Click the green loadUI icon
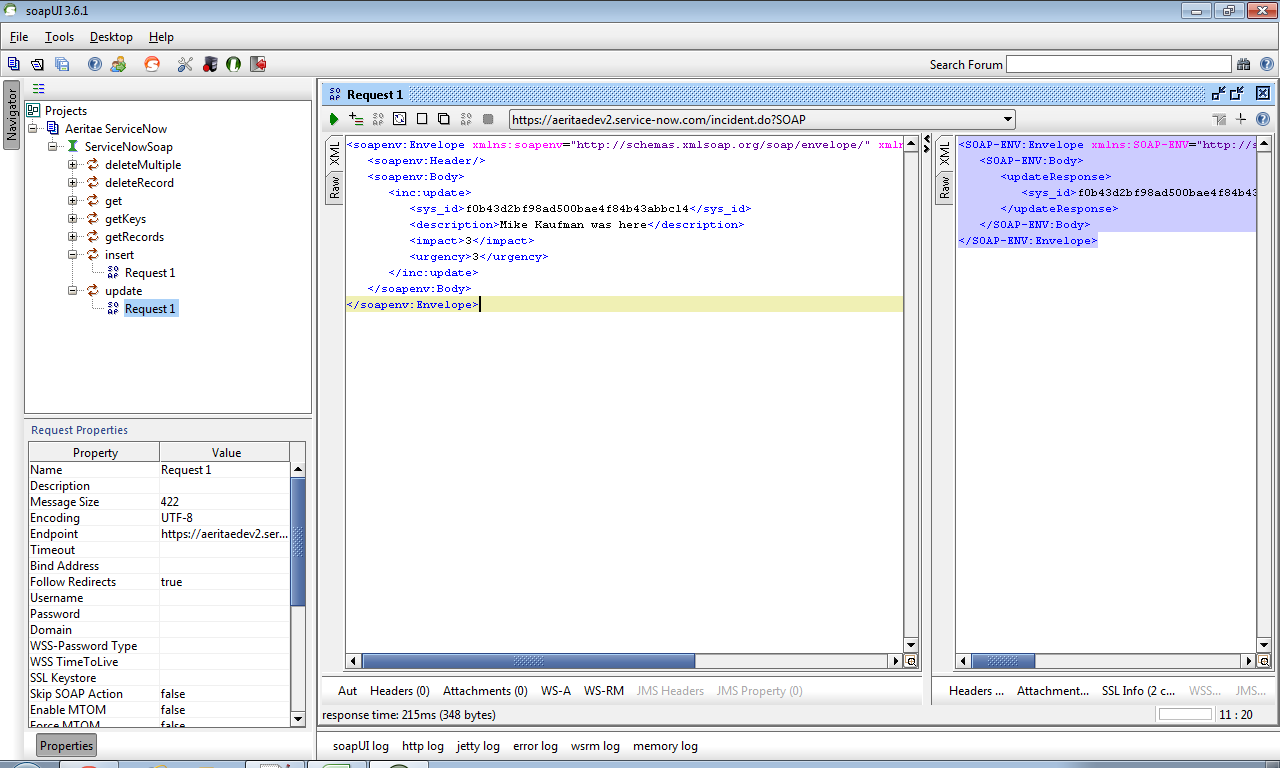 click(233, 64)
